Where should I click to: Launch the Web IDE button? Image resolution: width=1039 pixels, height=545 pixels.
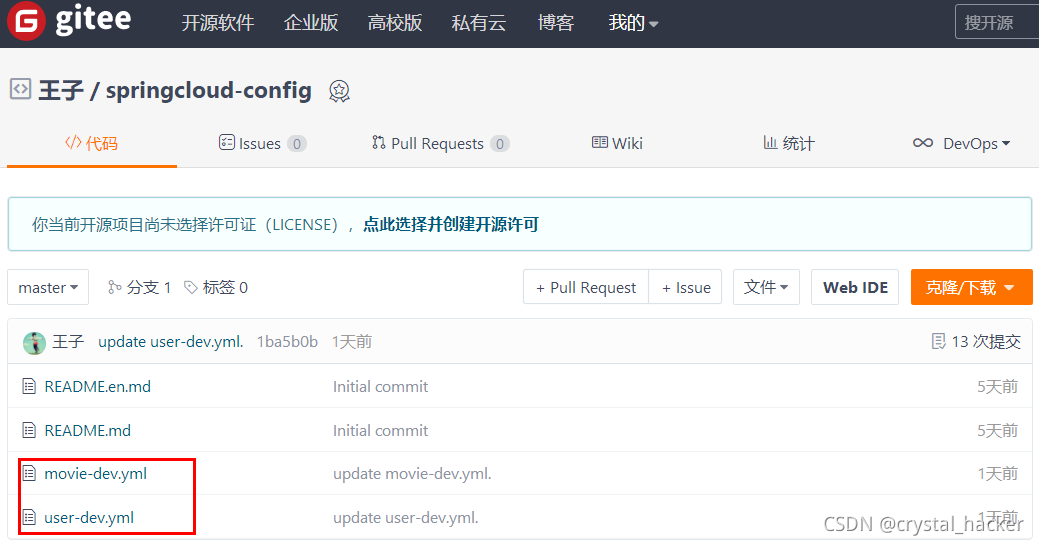tap(855, 287)
